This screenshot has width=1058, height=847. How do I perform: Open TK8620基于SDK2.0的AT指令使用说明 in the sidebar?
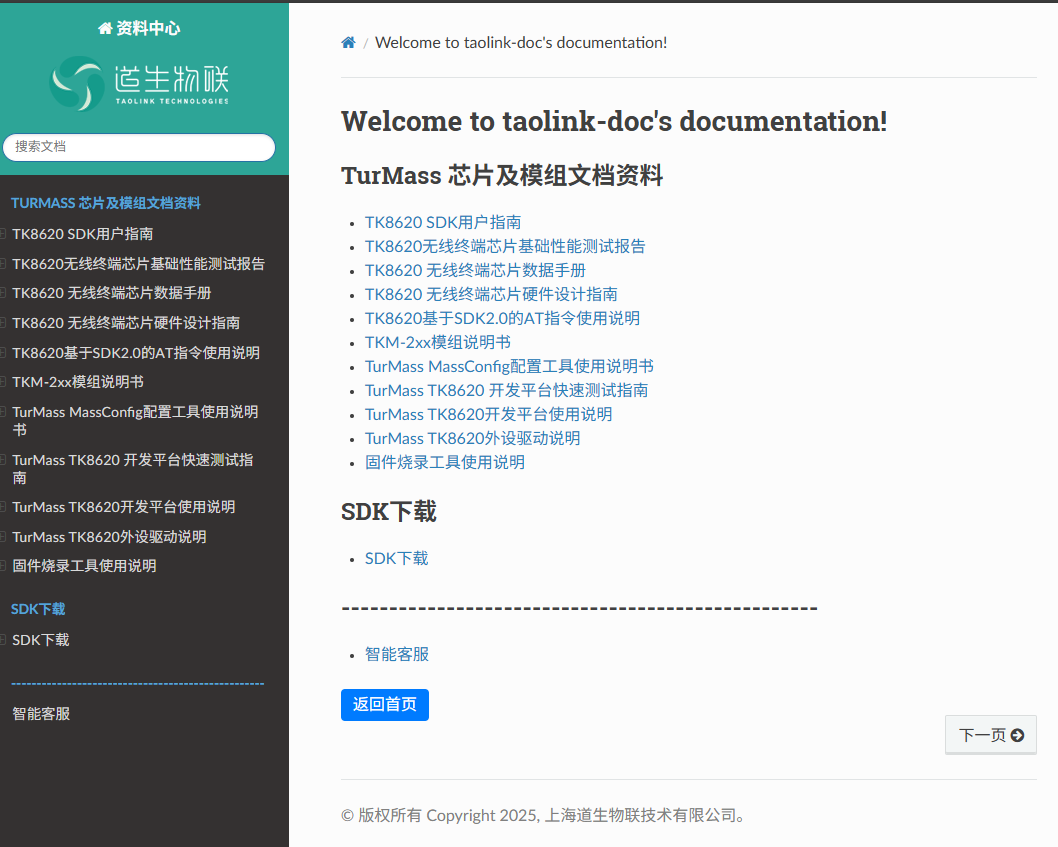(136, 352)
